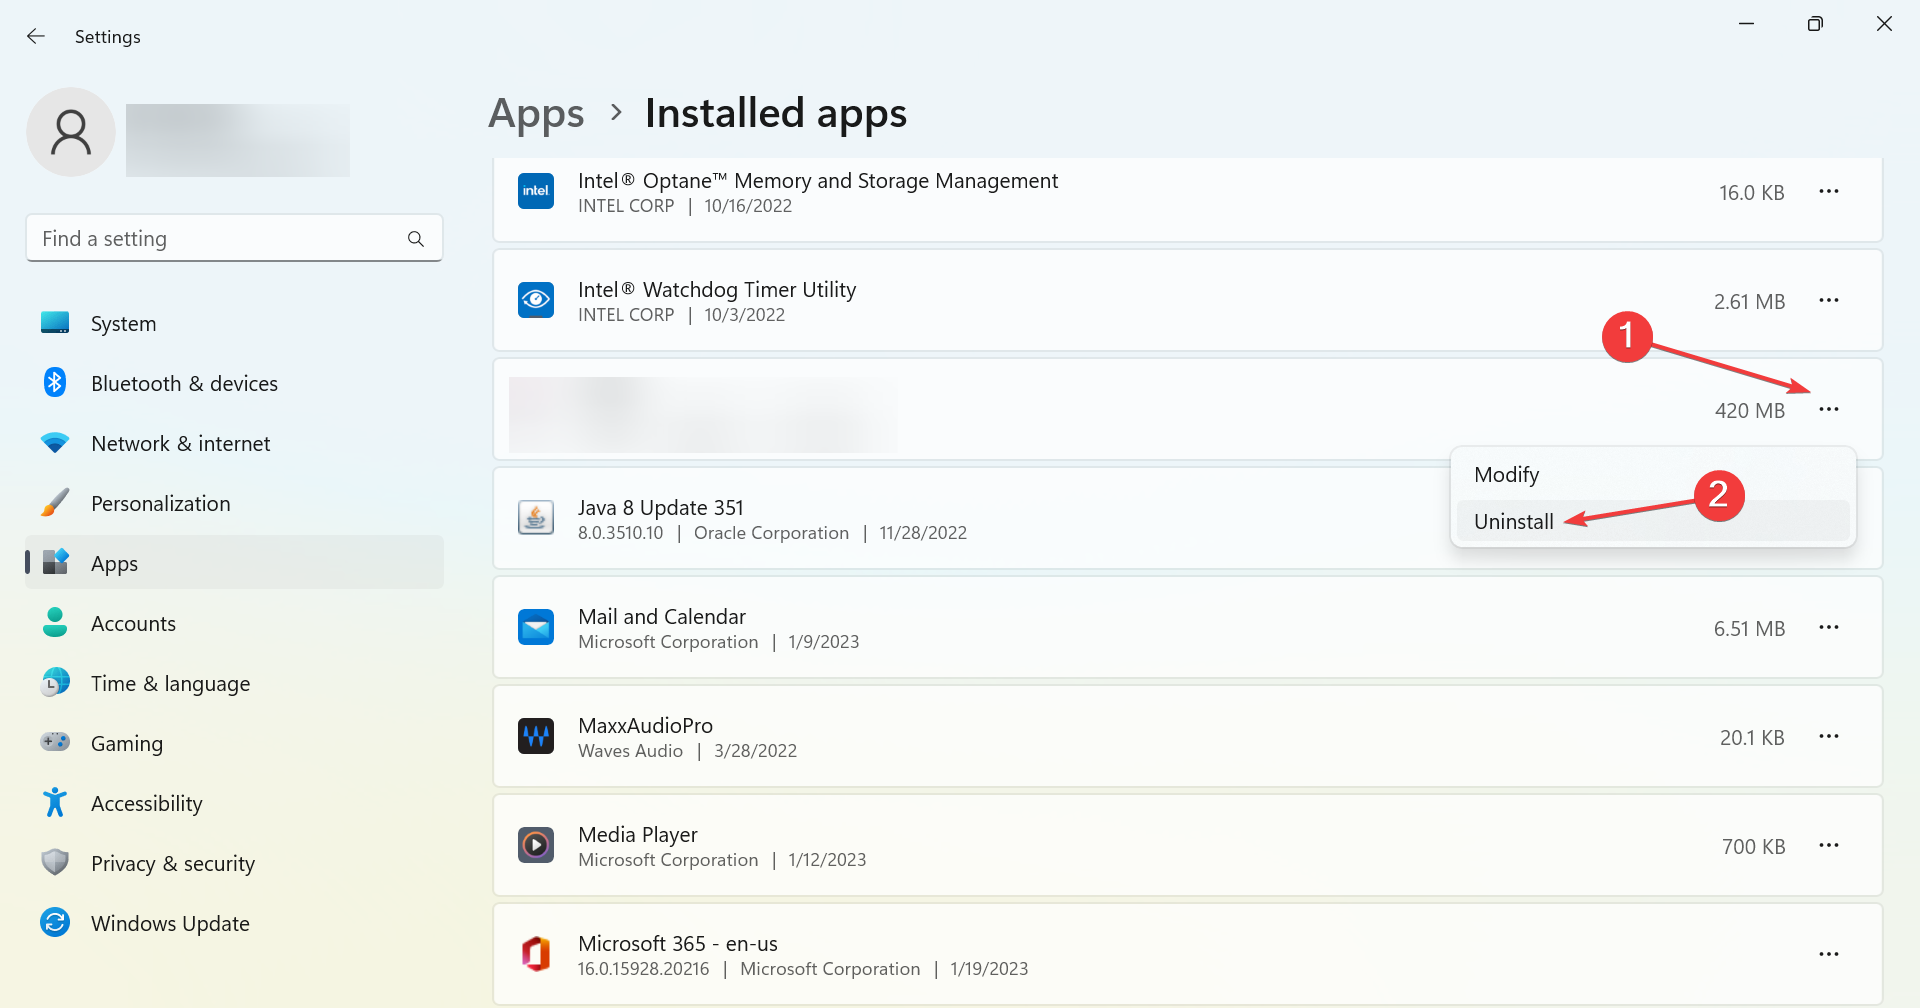Click the Microsoft 365 - en-us name

(678, 944)
